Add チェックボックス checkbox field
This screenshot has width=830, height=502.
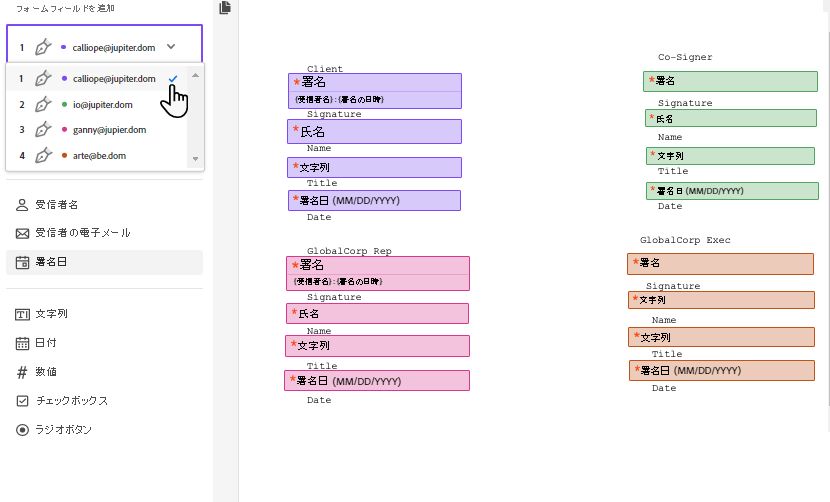click(x=104, y=401)
